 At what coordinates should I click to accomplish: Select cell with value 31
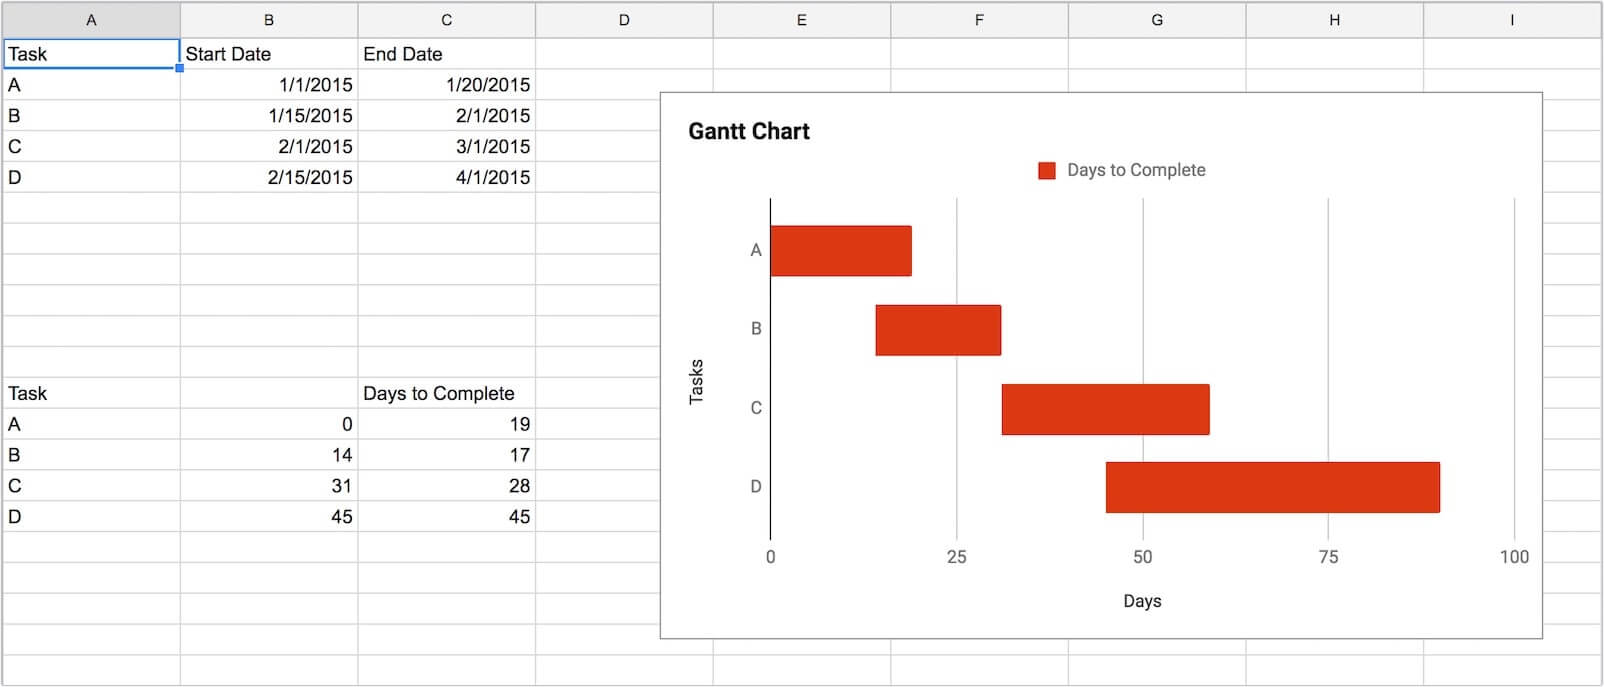(269, 486)
